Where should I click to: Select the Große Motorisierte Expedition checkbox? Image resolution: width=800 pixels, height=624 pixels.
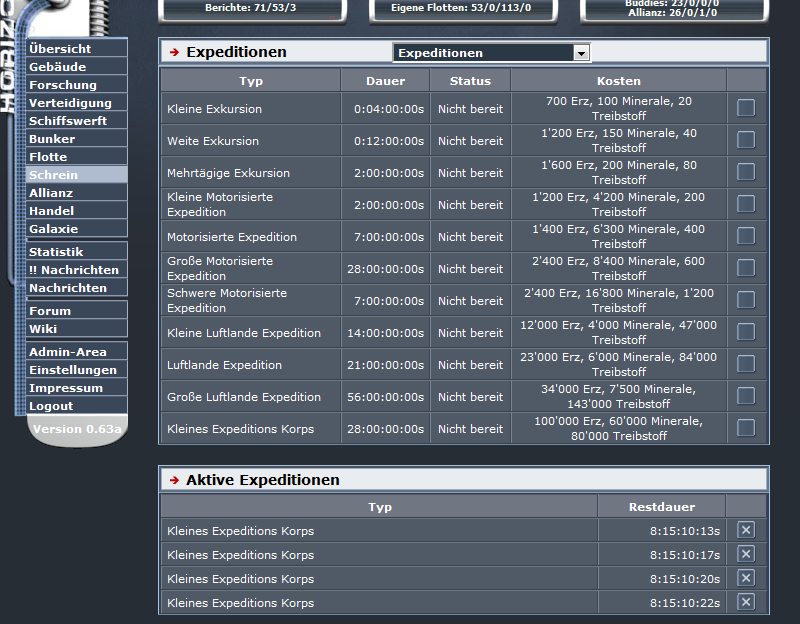coord(746,268)
